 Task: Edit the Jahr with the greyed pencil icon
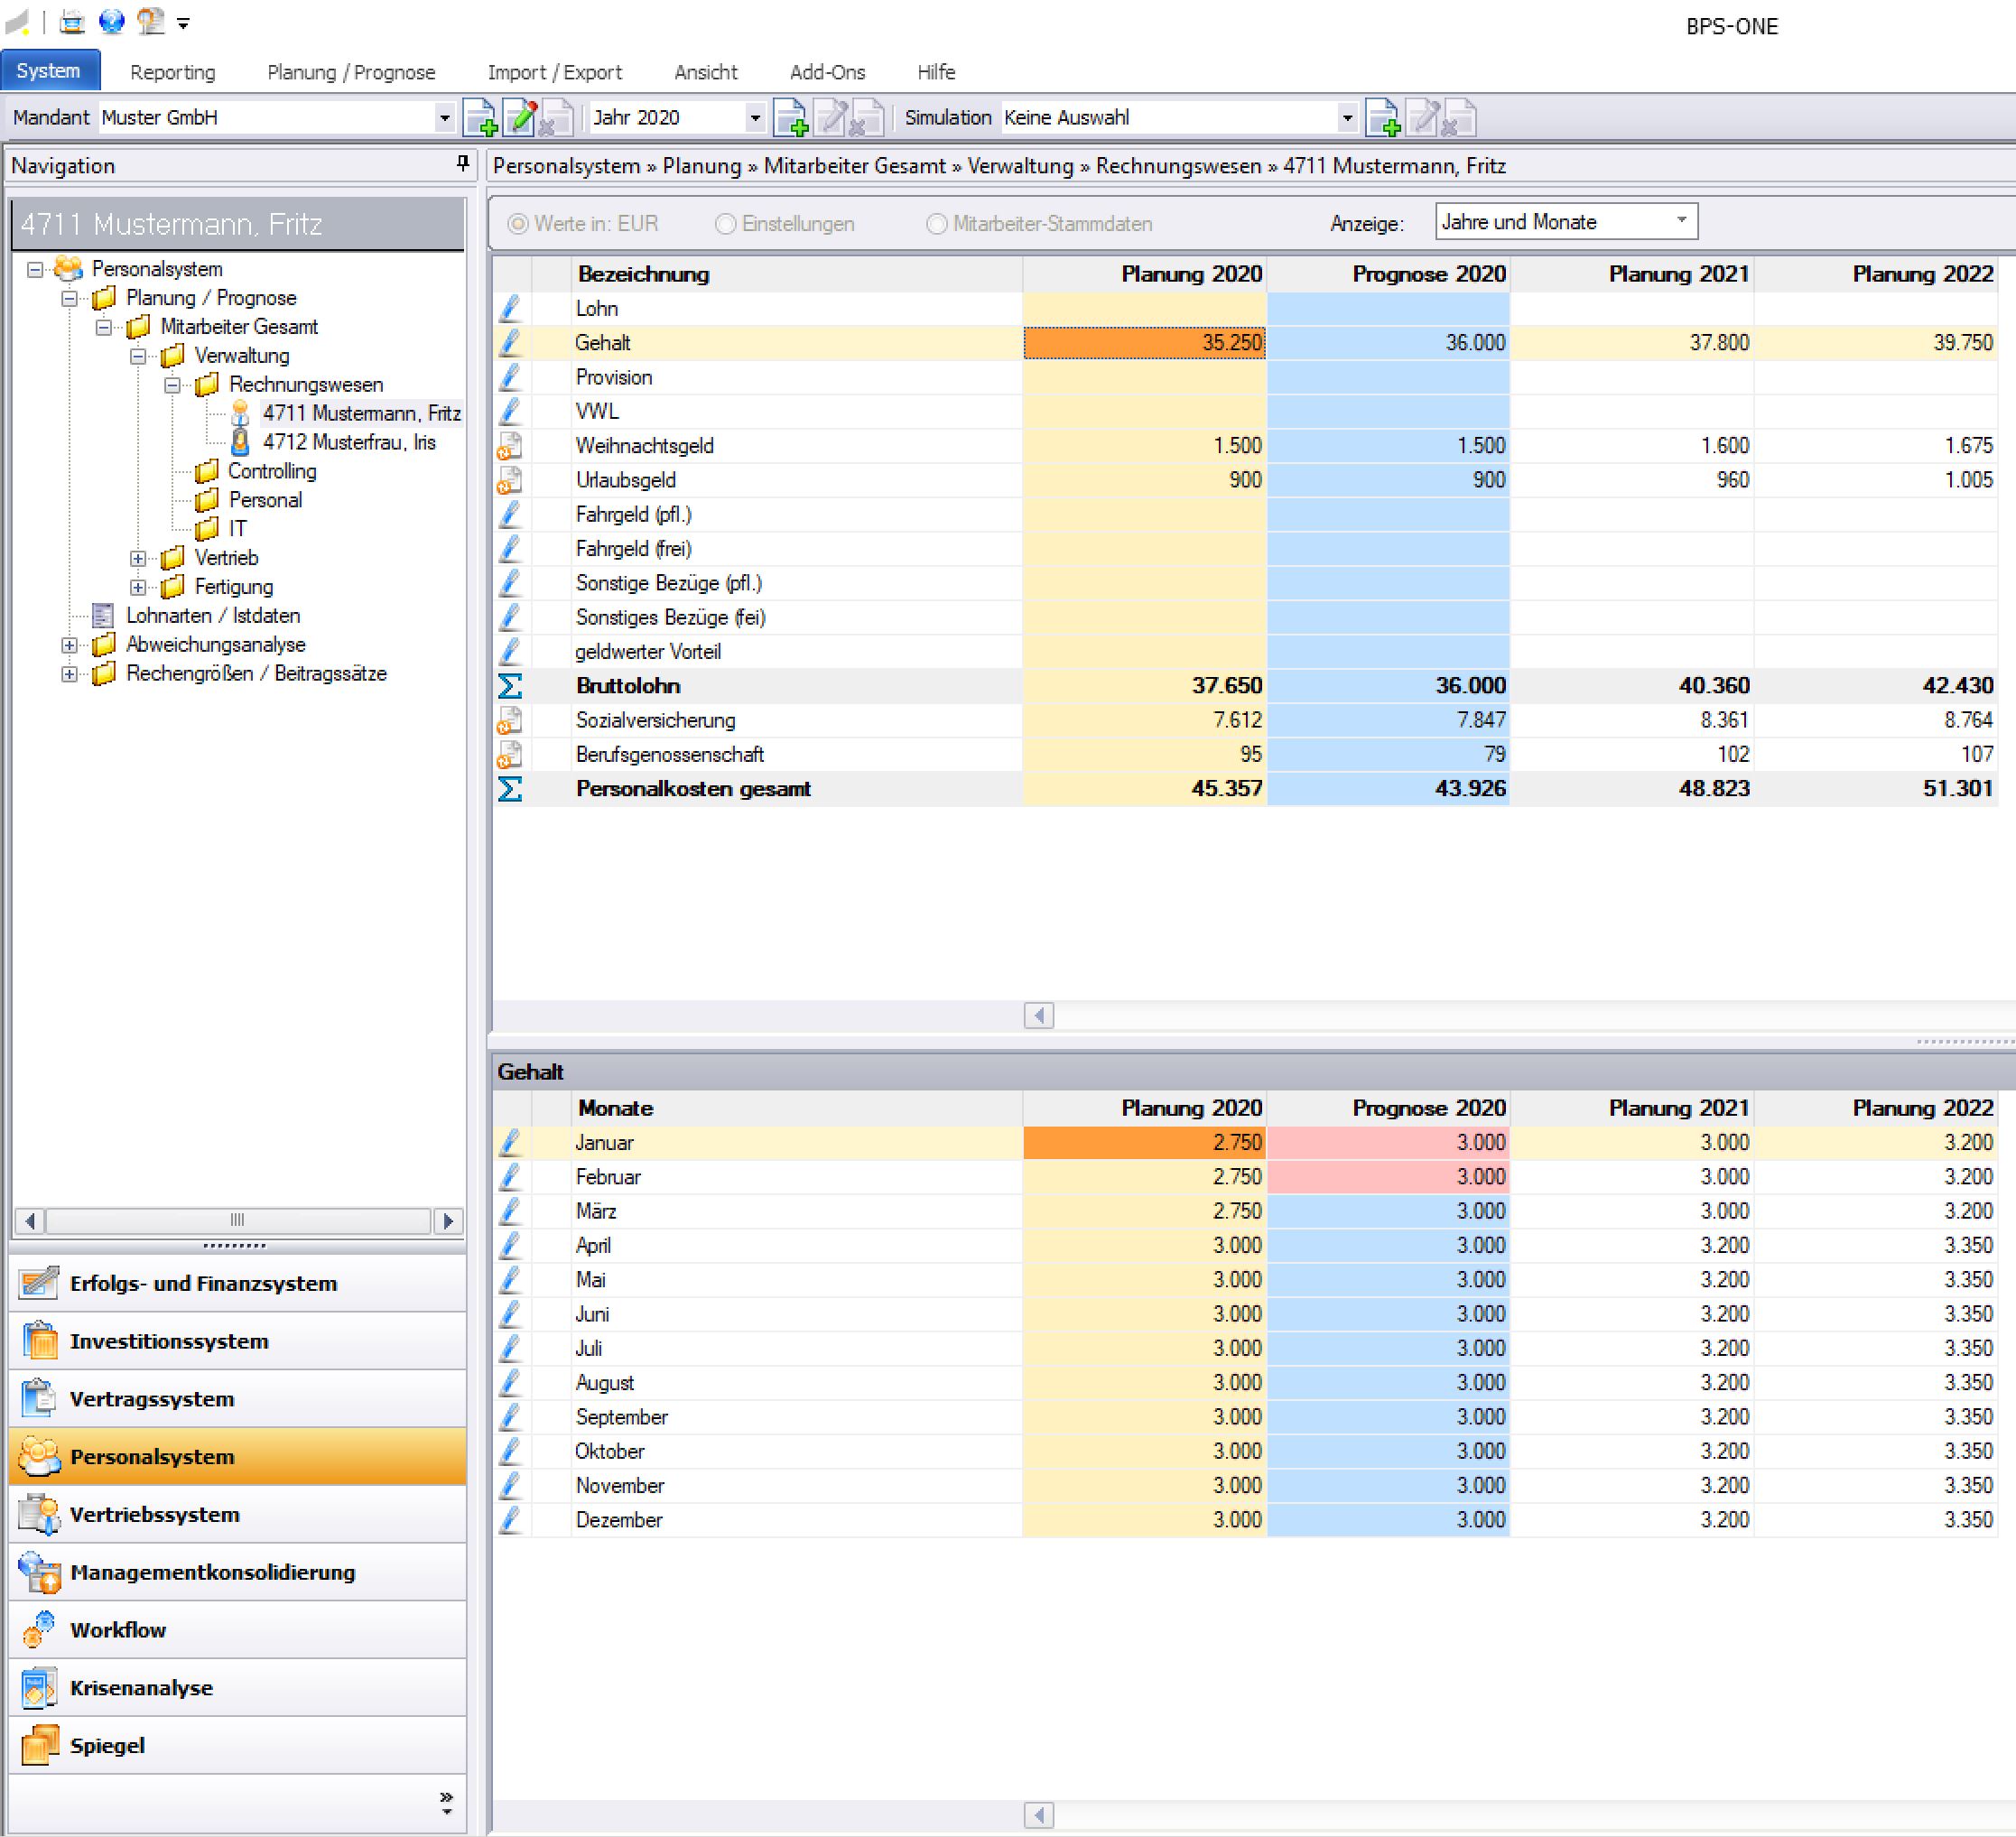[x=830, y=118]
